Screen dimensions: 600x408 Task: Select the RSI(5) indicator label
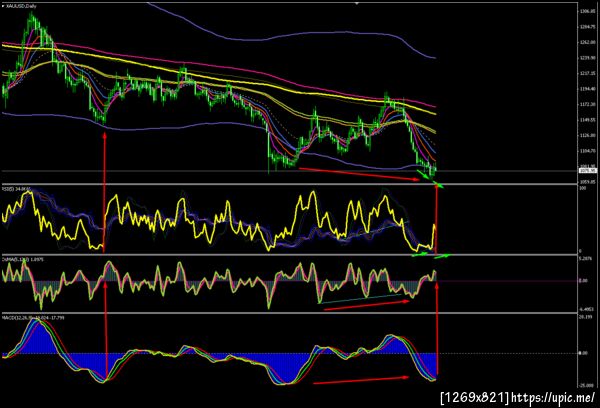tap(16, 189)
